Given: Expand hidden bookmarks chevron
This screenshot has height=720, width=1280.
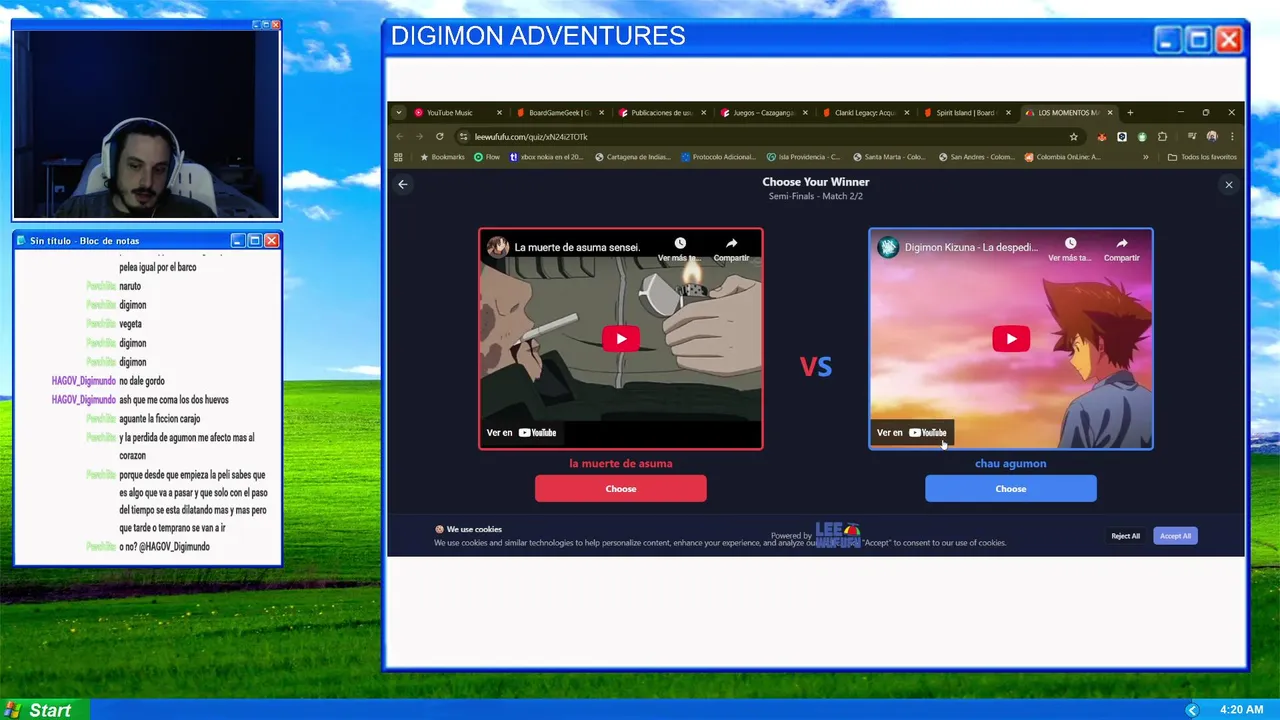Looking at the screenshot, I should [1146, 157].
